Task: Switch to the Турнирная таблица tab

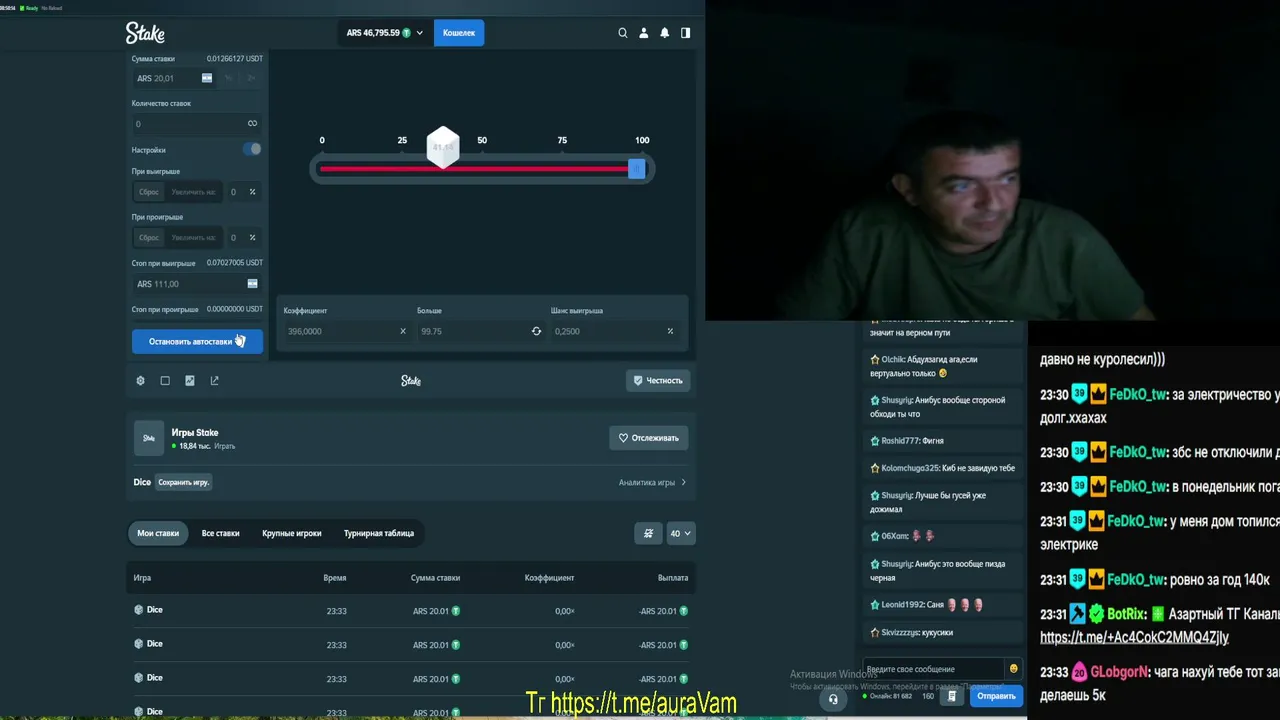Action: [x=379, y=533]
